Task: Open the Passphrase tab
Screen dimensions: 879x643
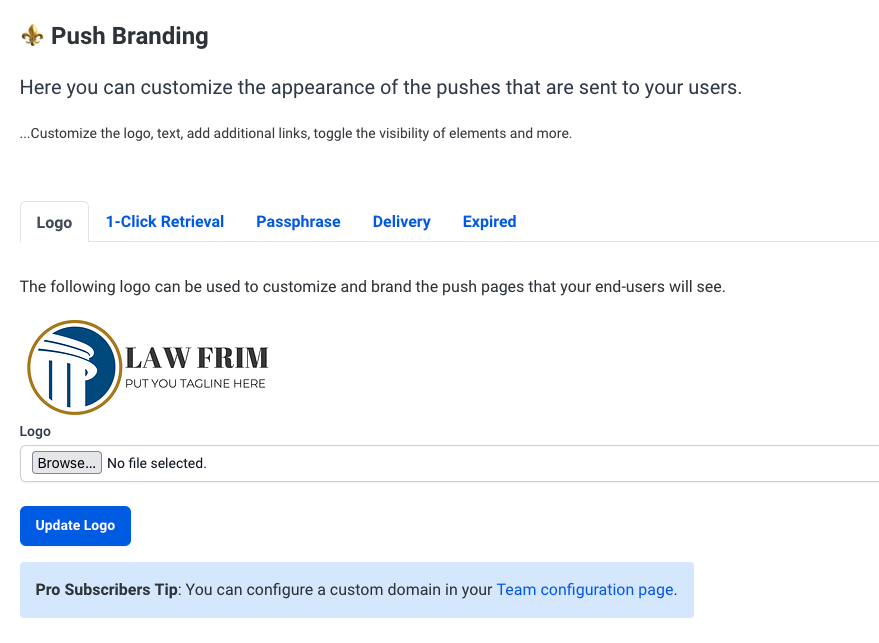Action: (298, 222)
